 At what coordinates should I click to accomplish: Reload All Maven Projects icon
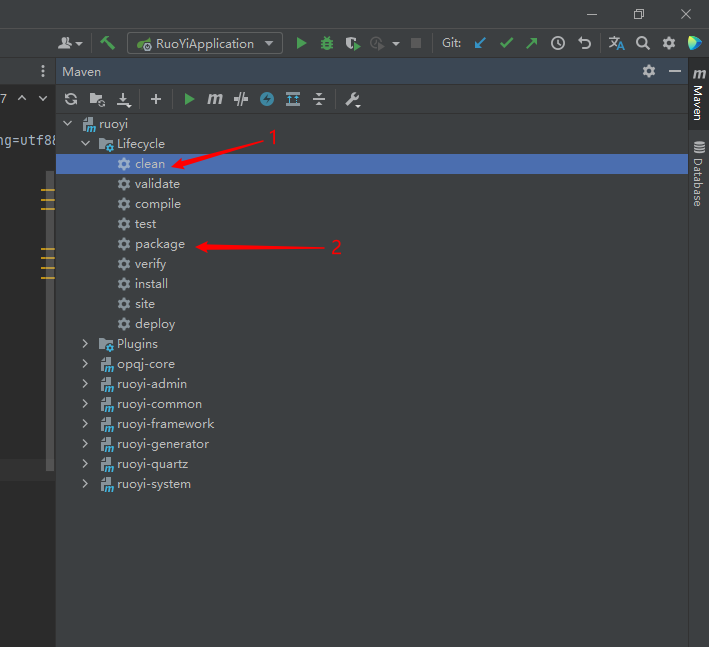coord(71,99)
